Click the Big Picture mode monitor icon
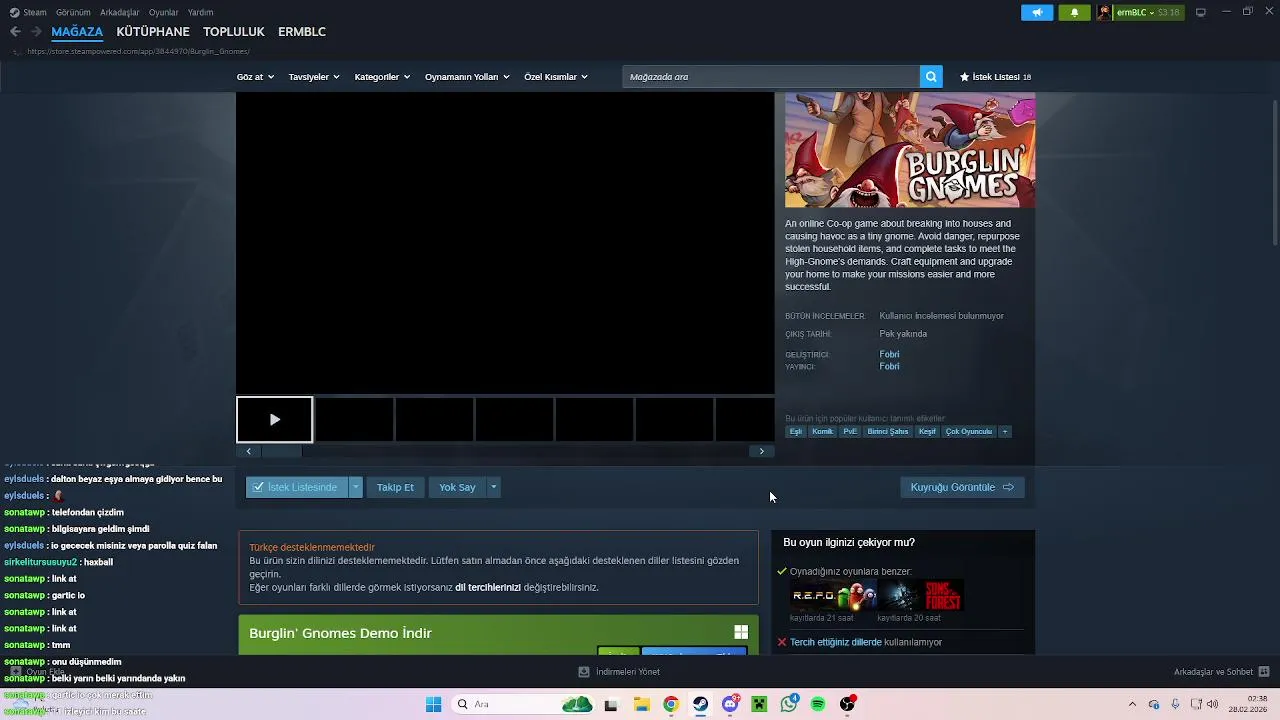Viewport: 1280px width, 720px height. (1200, 12)
